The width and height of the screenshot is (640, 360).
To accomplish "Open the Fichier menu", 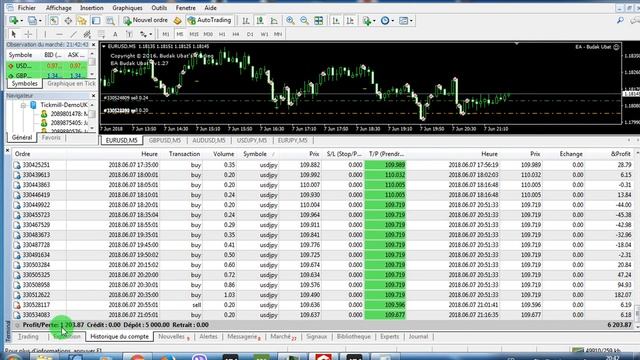I will [27, 8].
